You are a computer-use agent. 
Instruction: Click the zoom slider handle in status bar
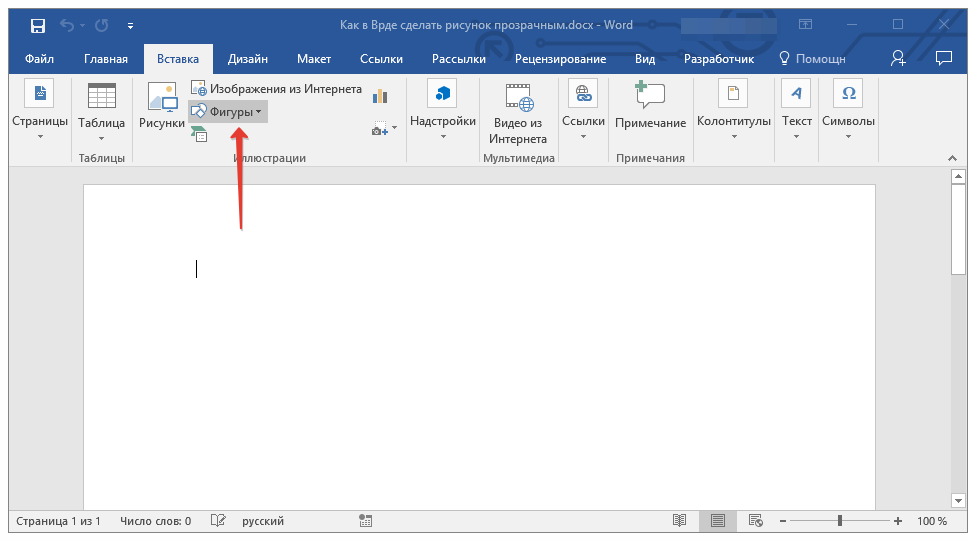pos(840,521)
